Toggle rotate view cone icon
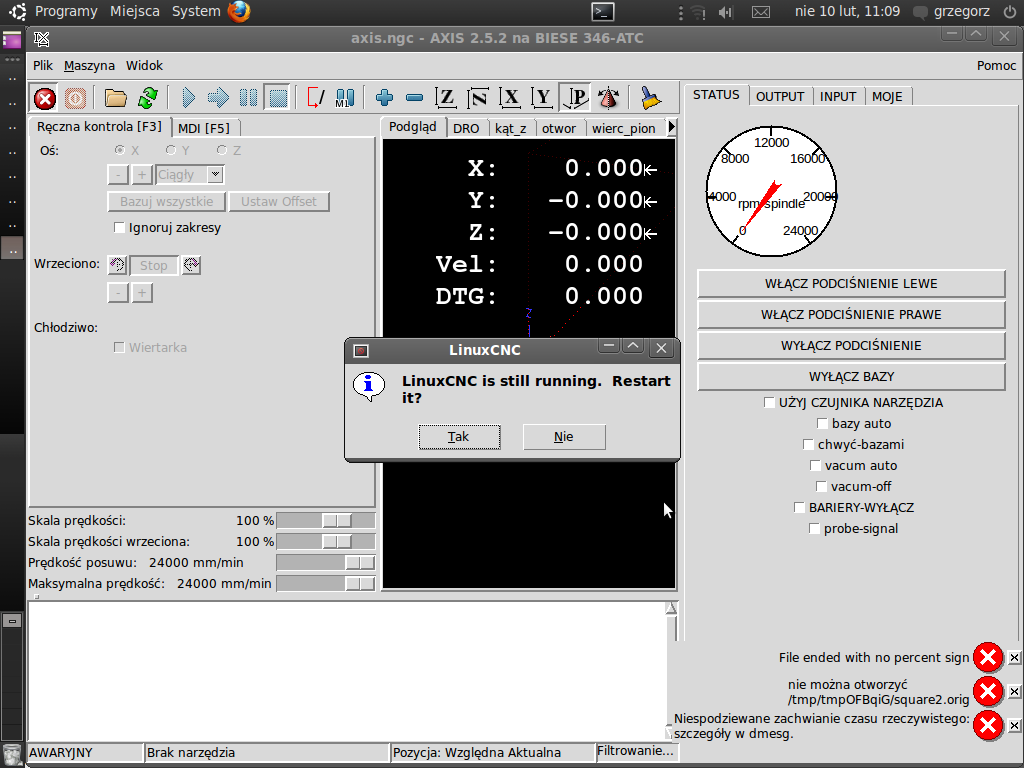 (608, 98)
